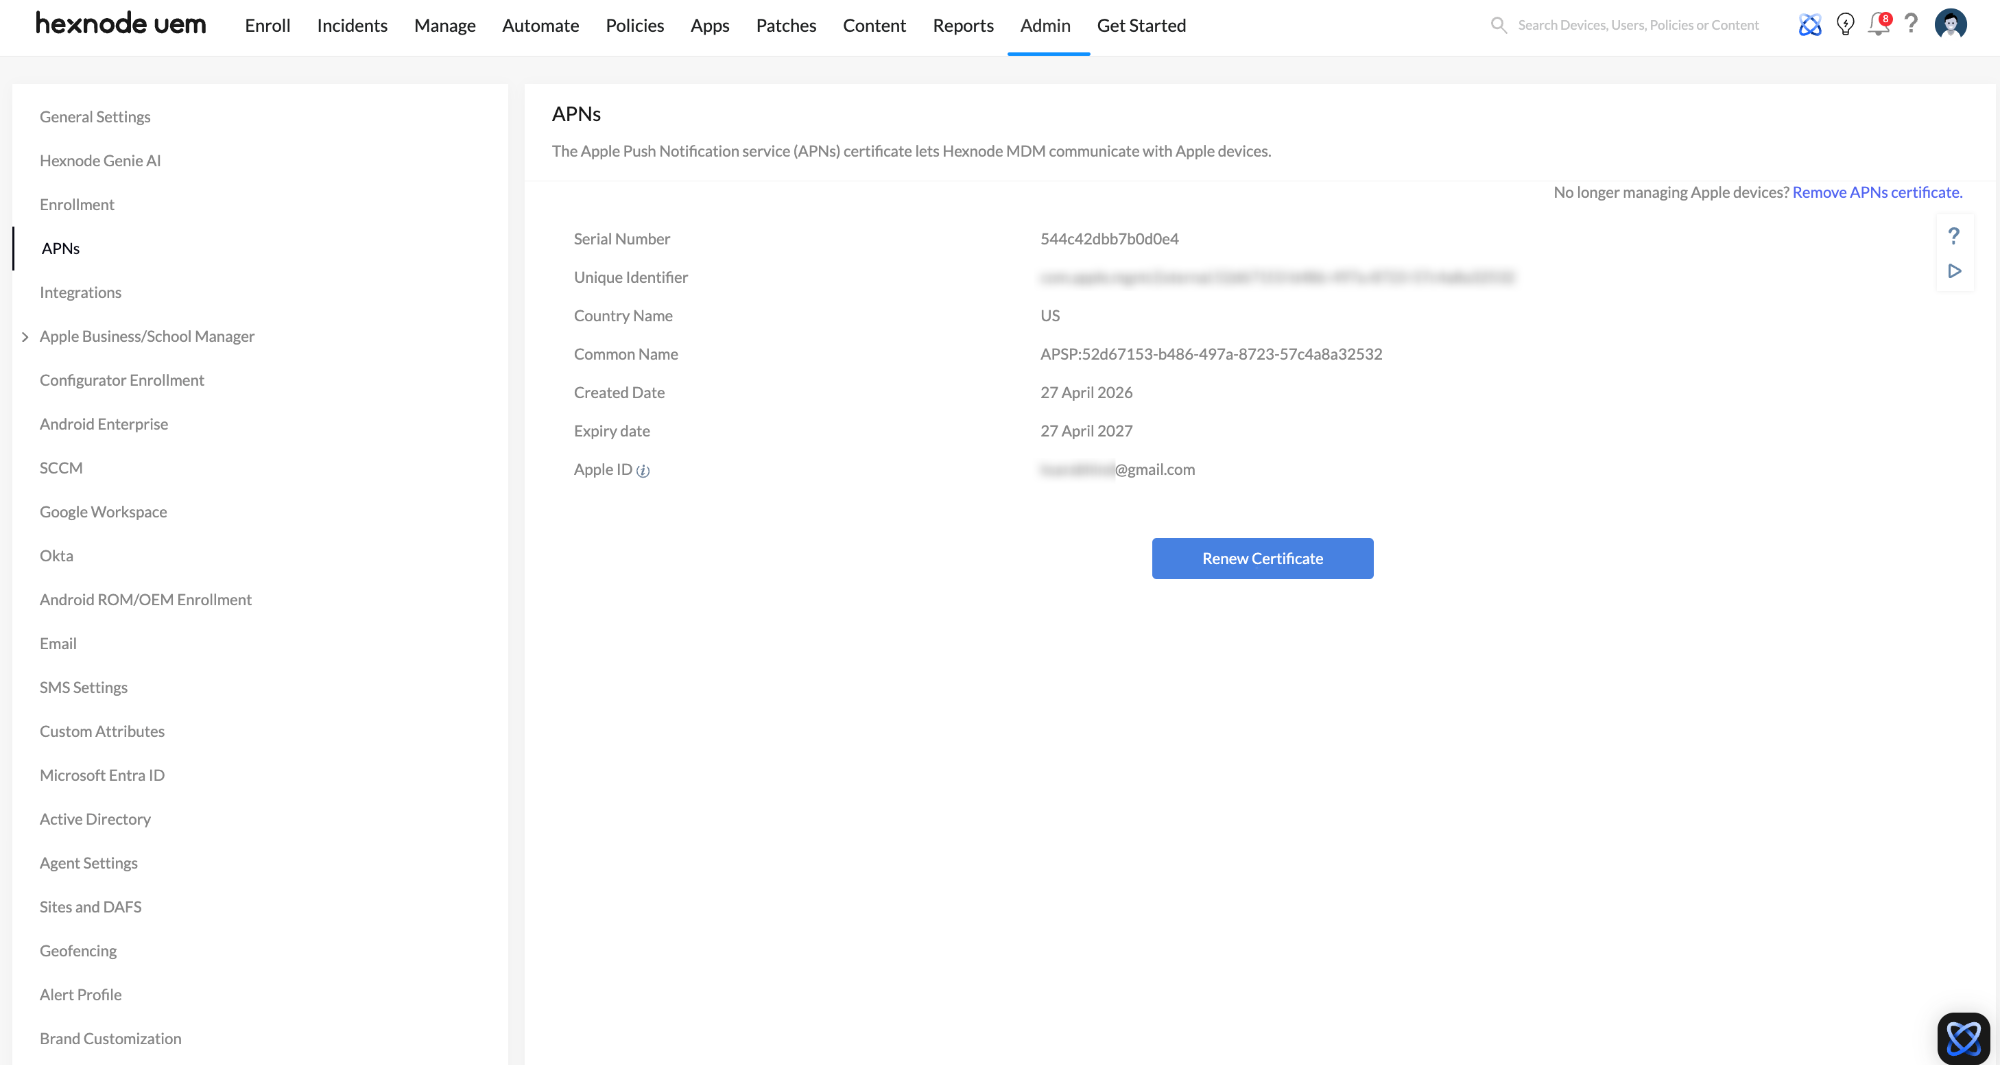Select Alert Profile in sidebar

click(x=81, y=995)
